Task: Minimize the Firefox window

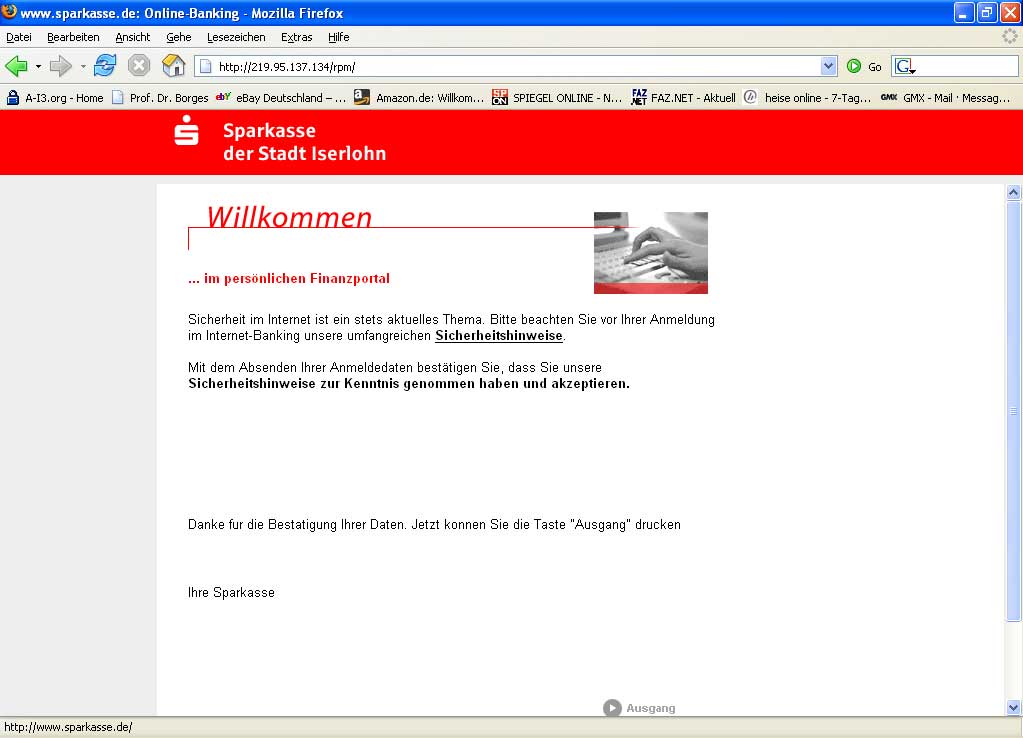Action: [x=964, y=12]
